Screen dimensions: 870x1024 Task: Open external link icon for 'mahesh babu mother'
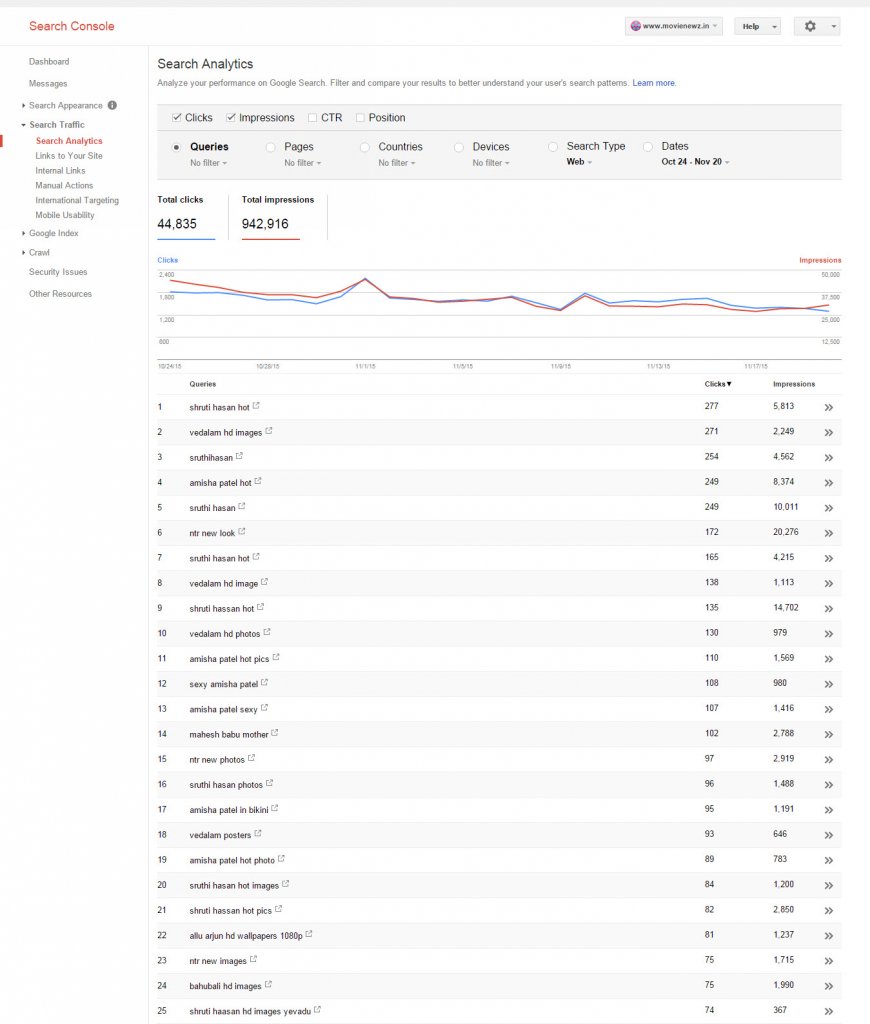coord(275,733)
